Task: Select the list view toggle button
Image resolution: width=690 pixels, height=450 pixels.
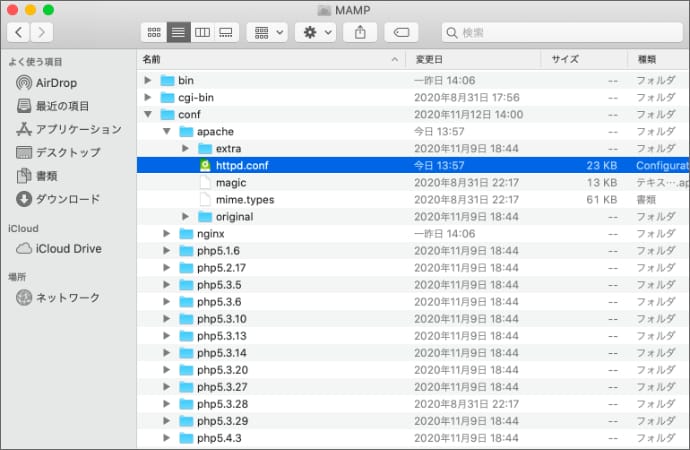Action: click(x=178, y=32)
